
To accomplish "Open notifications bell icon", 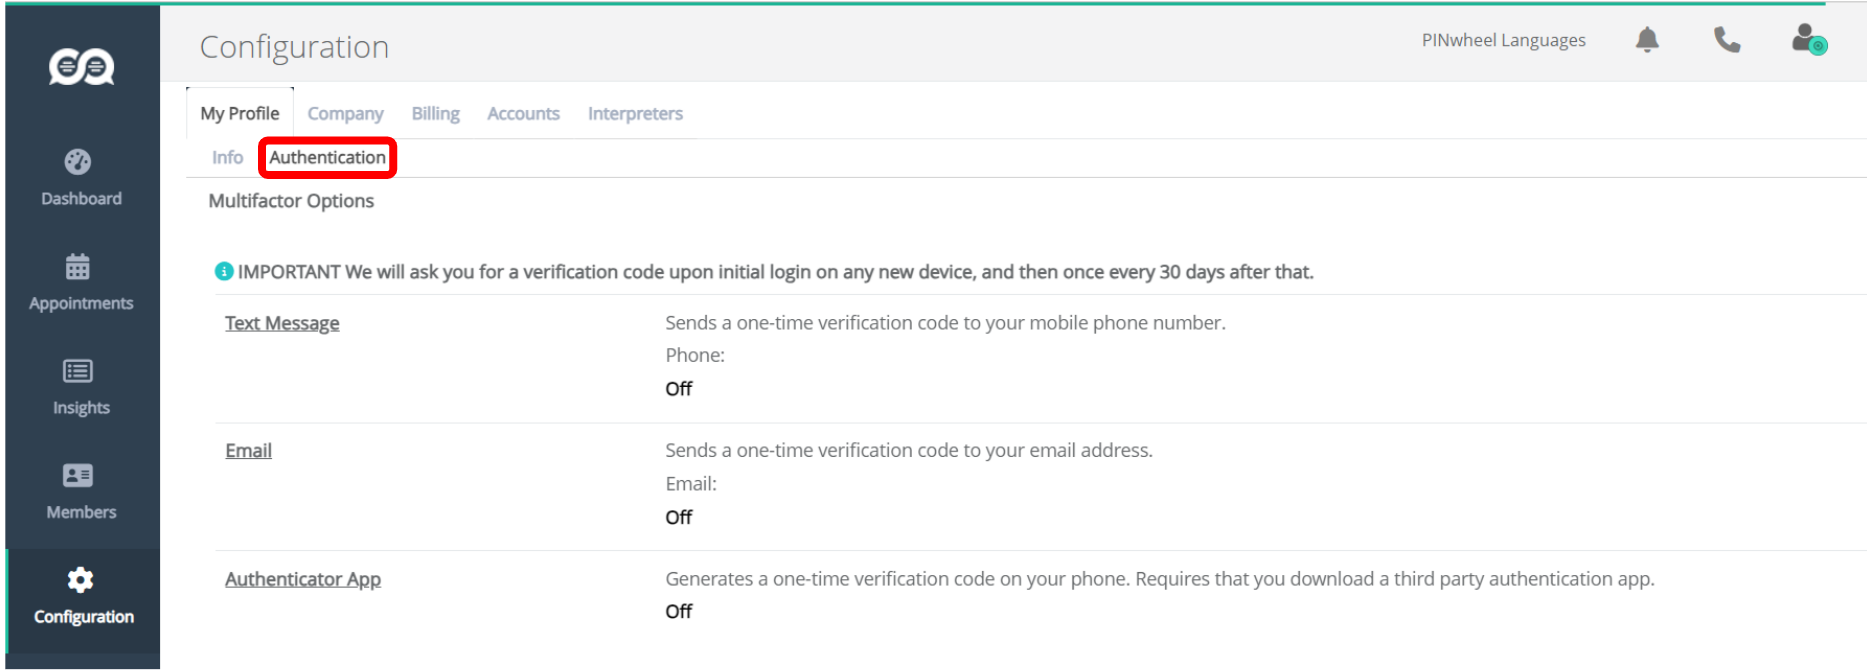I will click(1647, 40).
